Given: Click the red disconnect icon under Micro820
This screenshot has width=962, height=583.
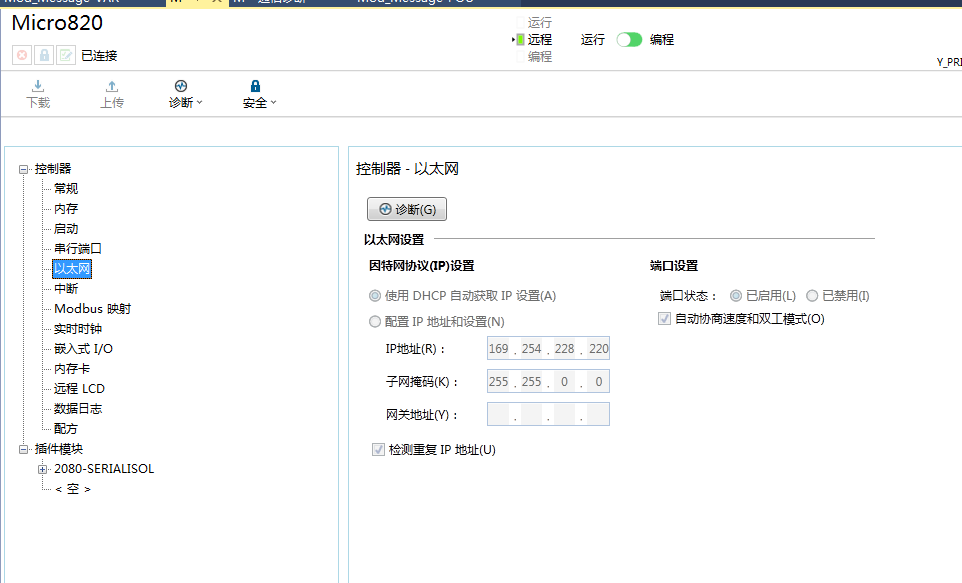Looking at the screenshot, I should click(21, 55).
